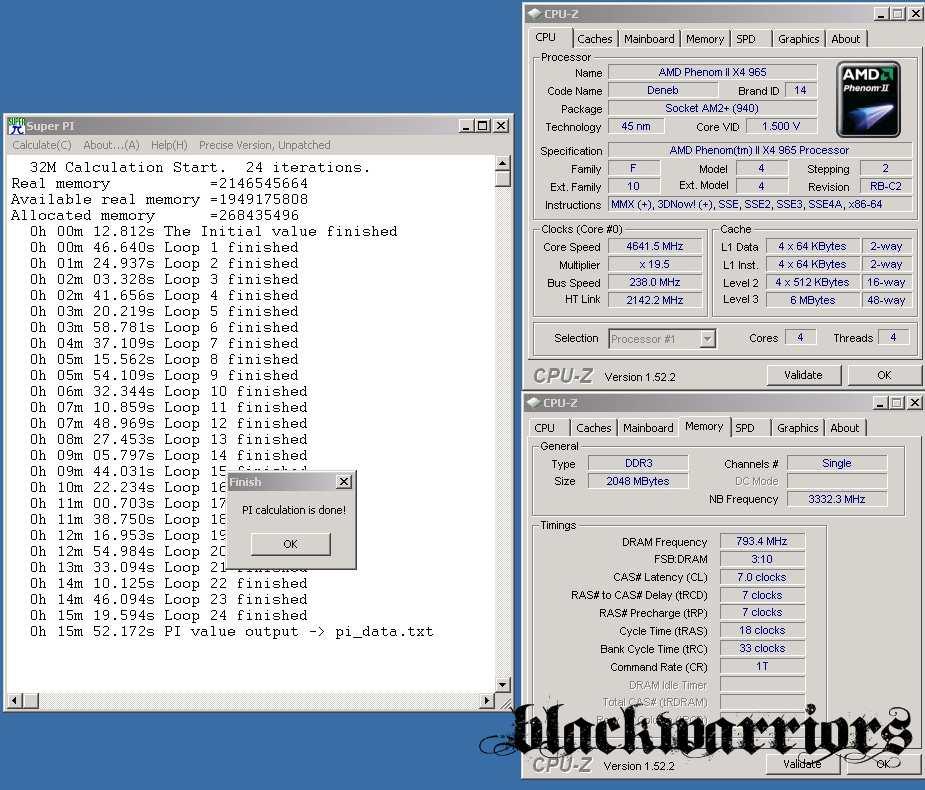Open Graphics tab in bottom CPU-Z window
Viewport: 925px width, 790px height.
point(797,428)
